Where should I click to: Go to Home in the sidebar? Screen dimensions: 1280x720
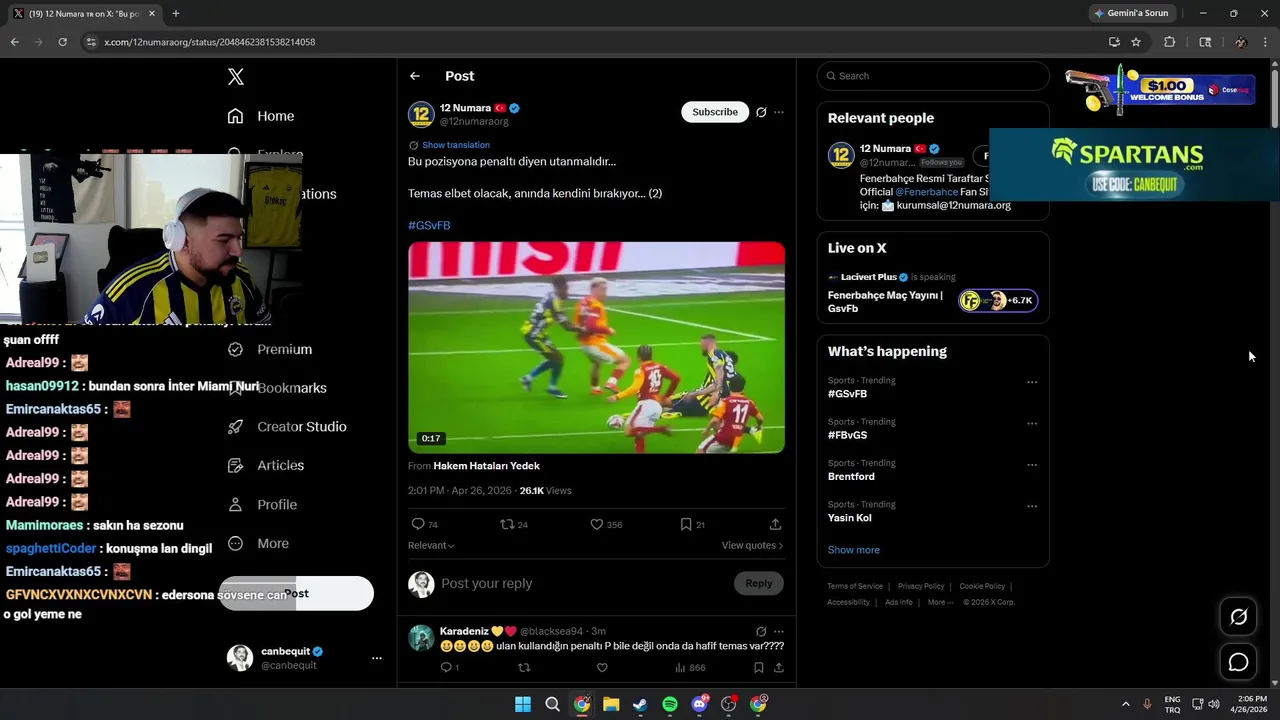pos(261,116)
